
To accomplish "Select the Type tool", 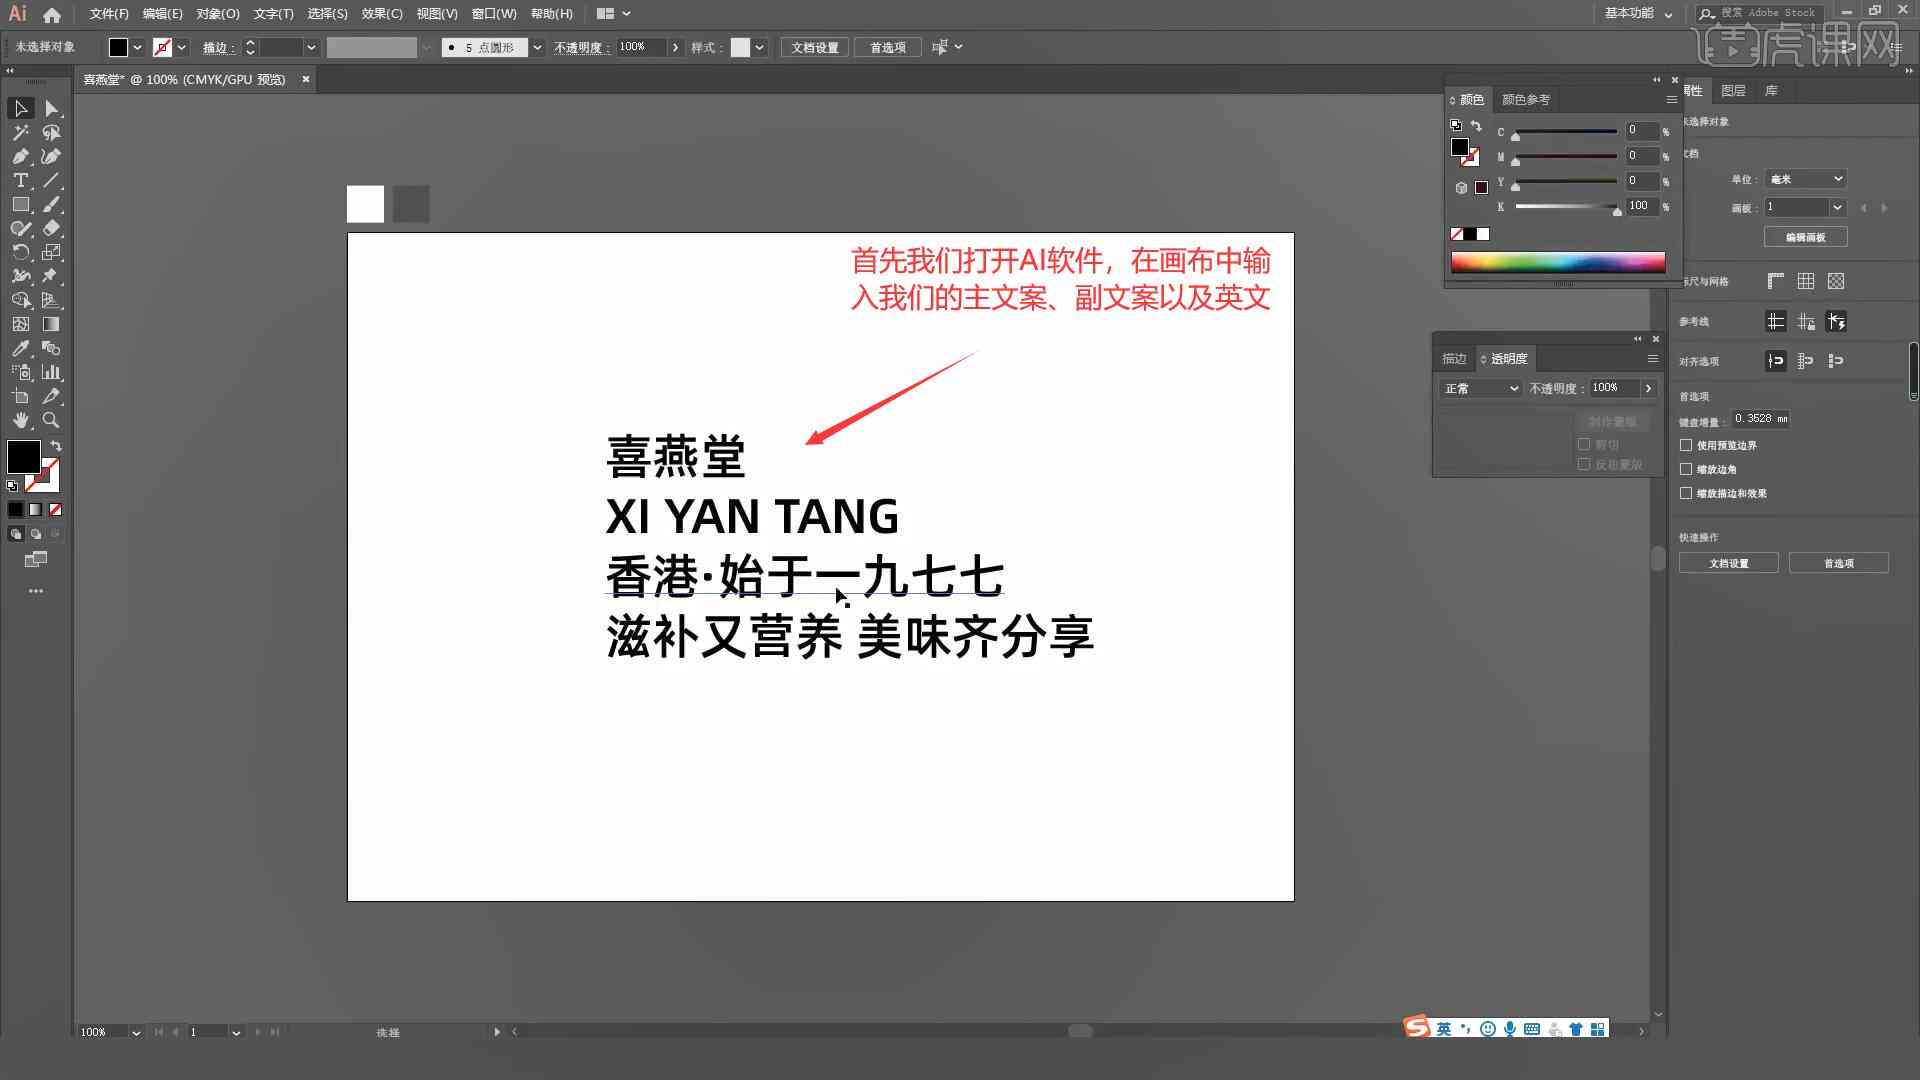I will [20, 181].
